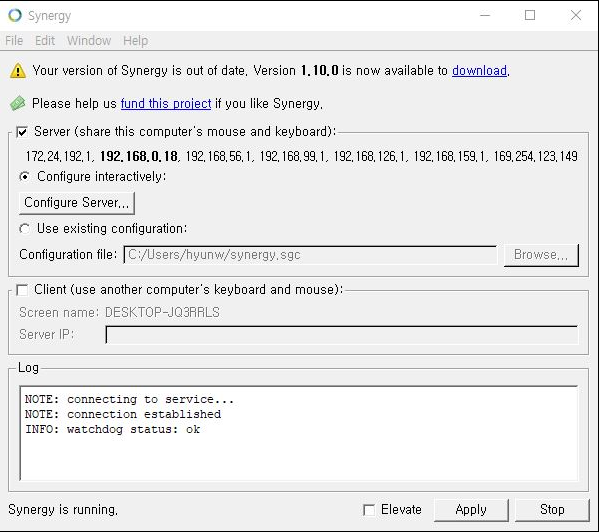Click the Browse... button
The image size is (599, 532).
[x=541, y=255]
